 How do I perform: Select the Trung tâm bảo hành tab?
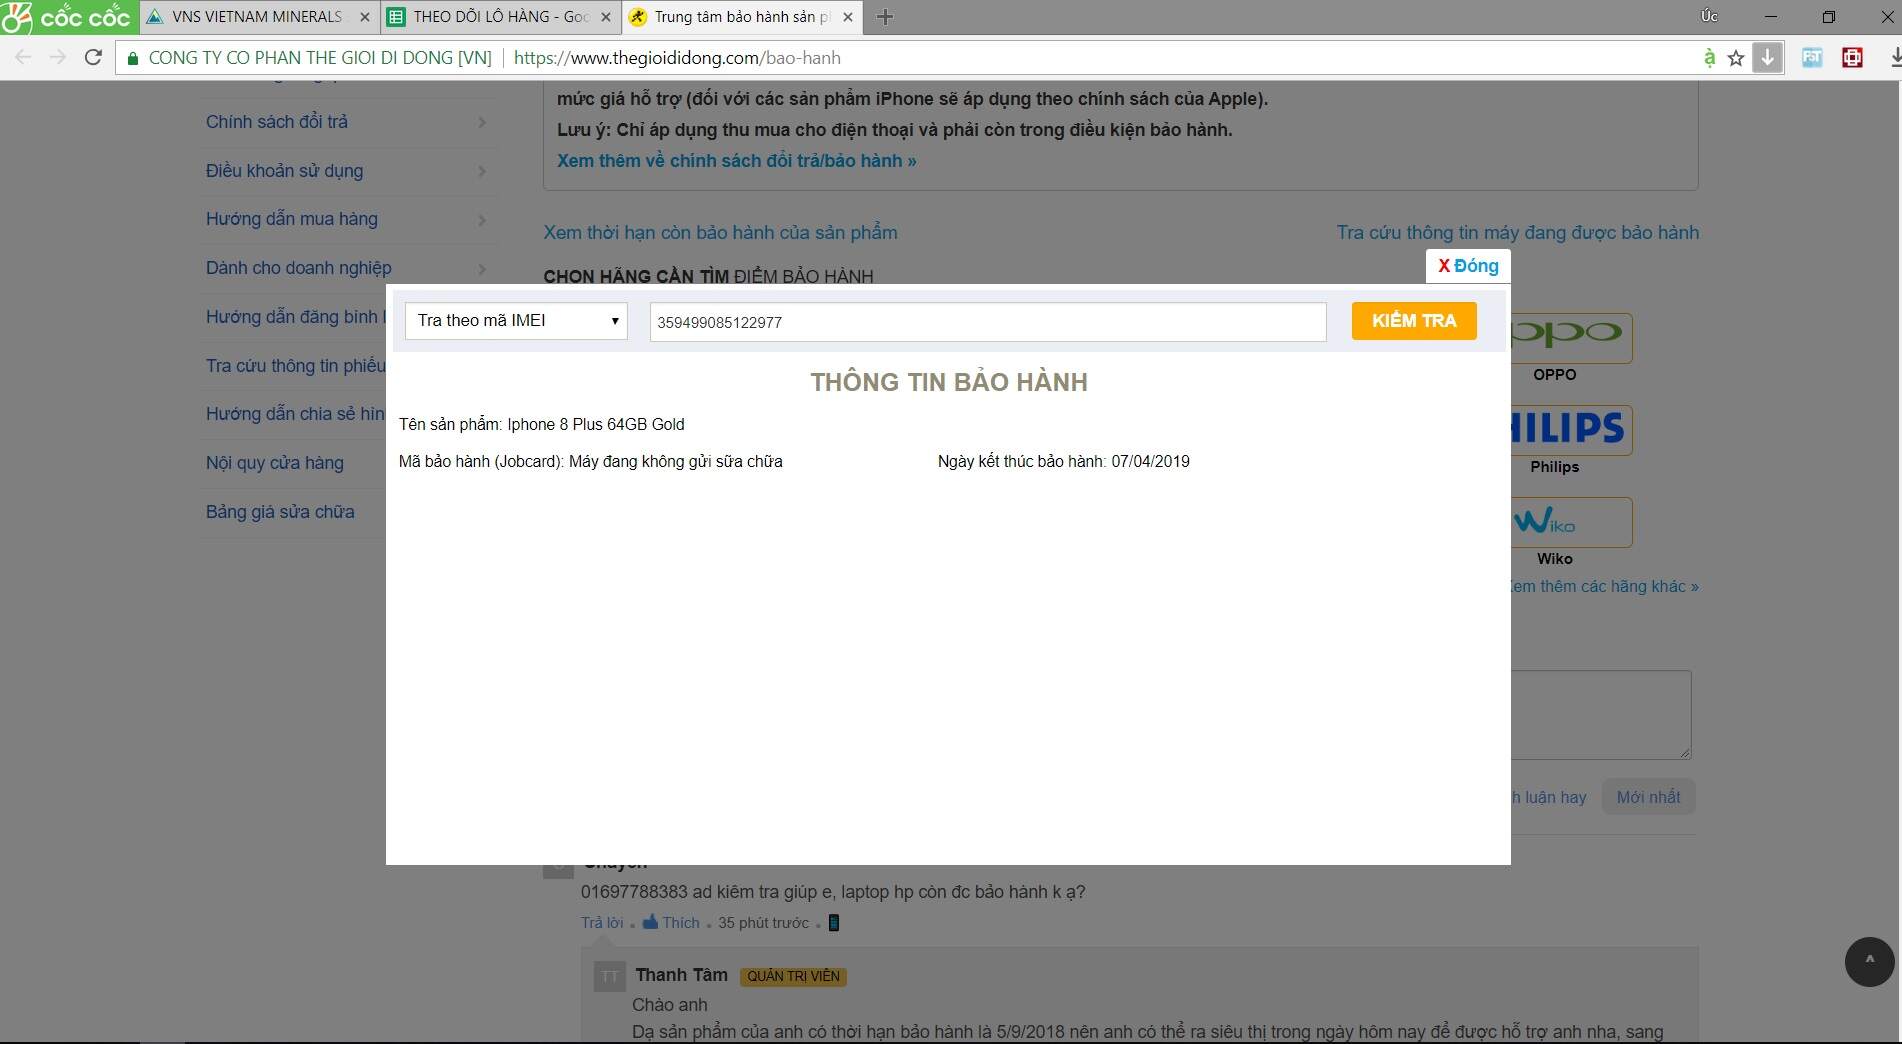coord(741,17)
